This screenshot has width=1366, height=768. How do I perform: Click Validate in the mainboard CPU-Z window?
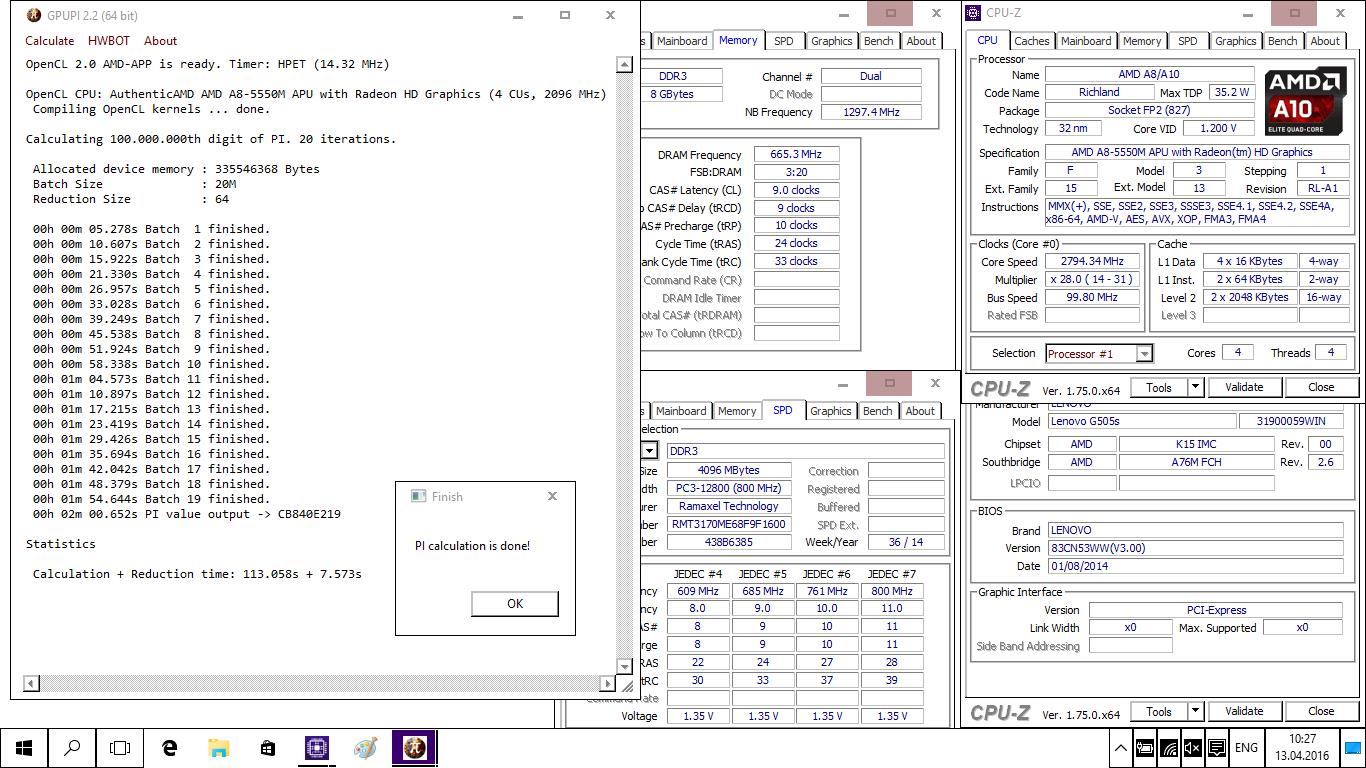tap(1244, 711)
